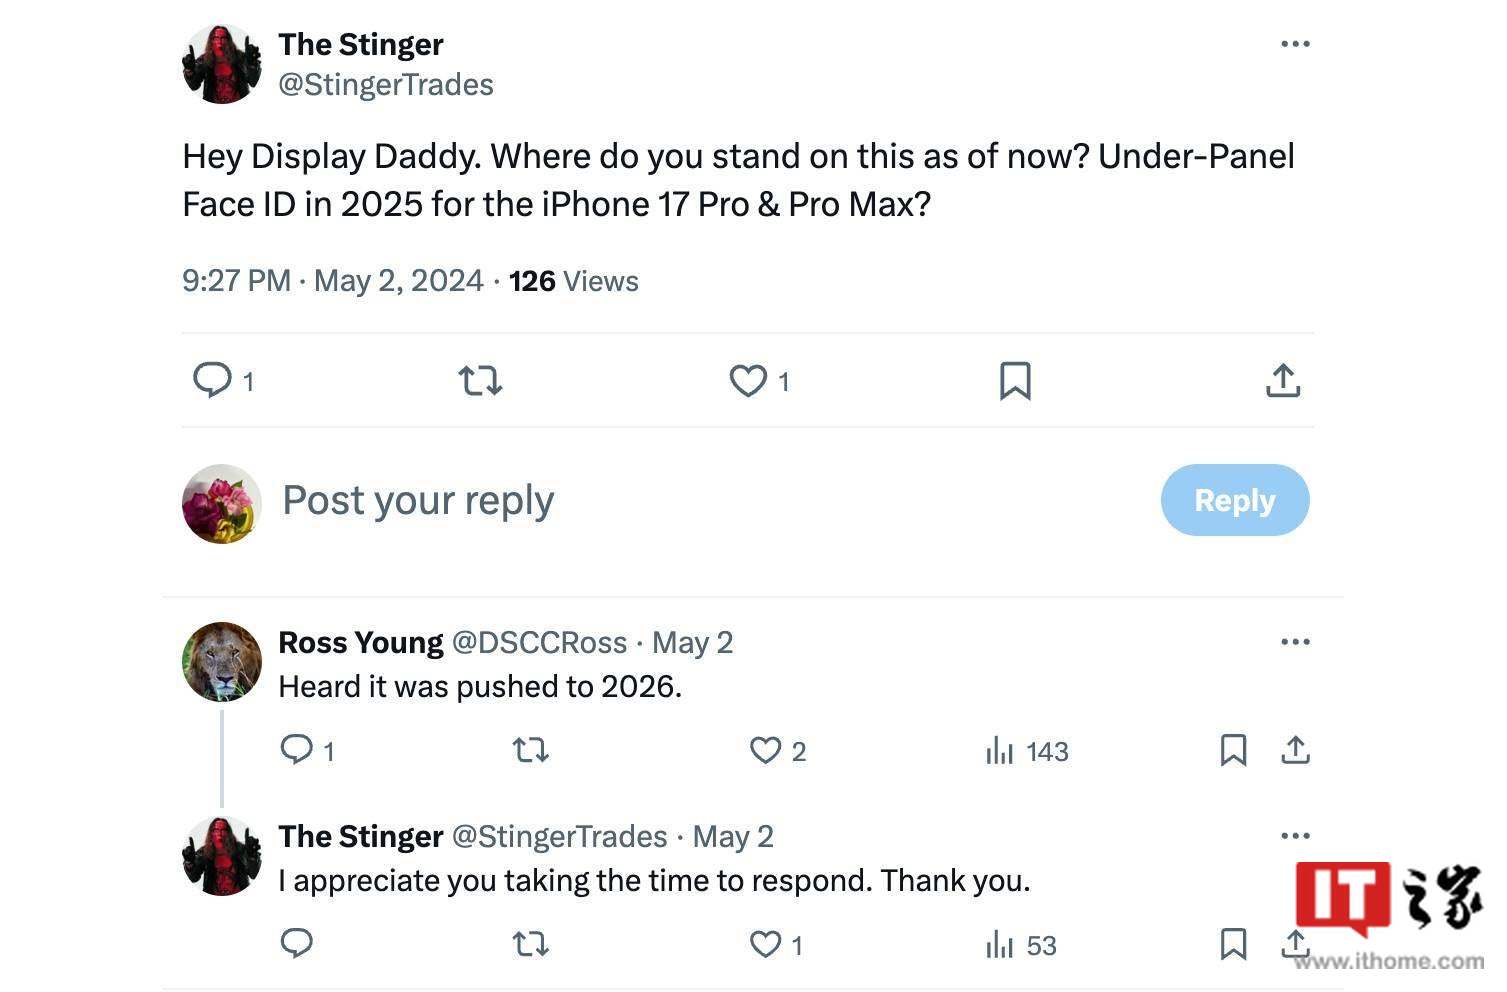
Task: Bookmark Ross Young's reply
Action: pos(1233,750)
